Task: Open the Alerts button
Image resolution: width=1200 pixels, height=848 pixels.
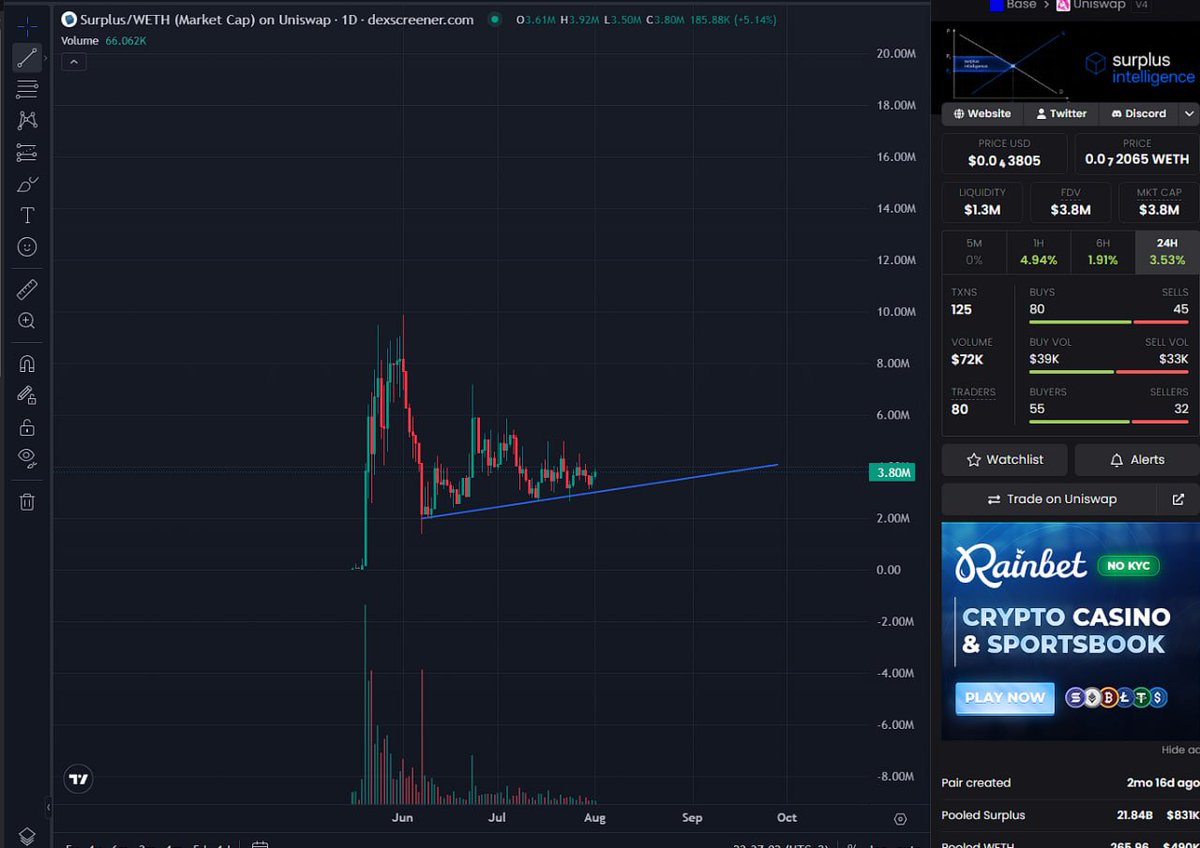Action: tap(1137, 460)
